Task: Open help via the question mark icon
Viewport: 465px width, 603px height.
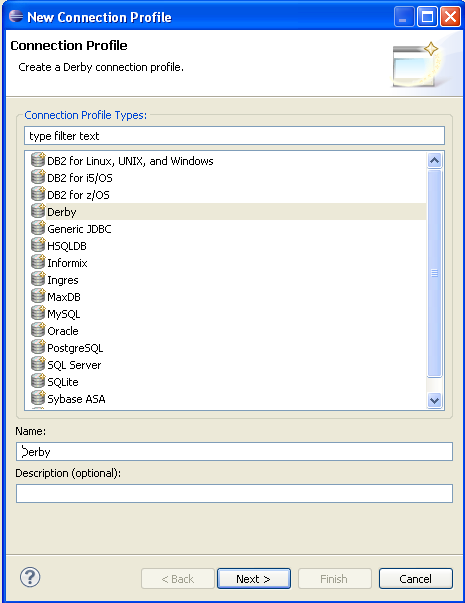Action: tap(30, 577)
